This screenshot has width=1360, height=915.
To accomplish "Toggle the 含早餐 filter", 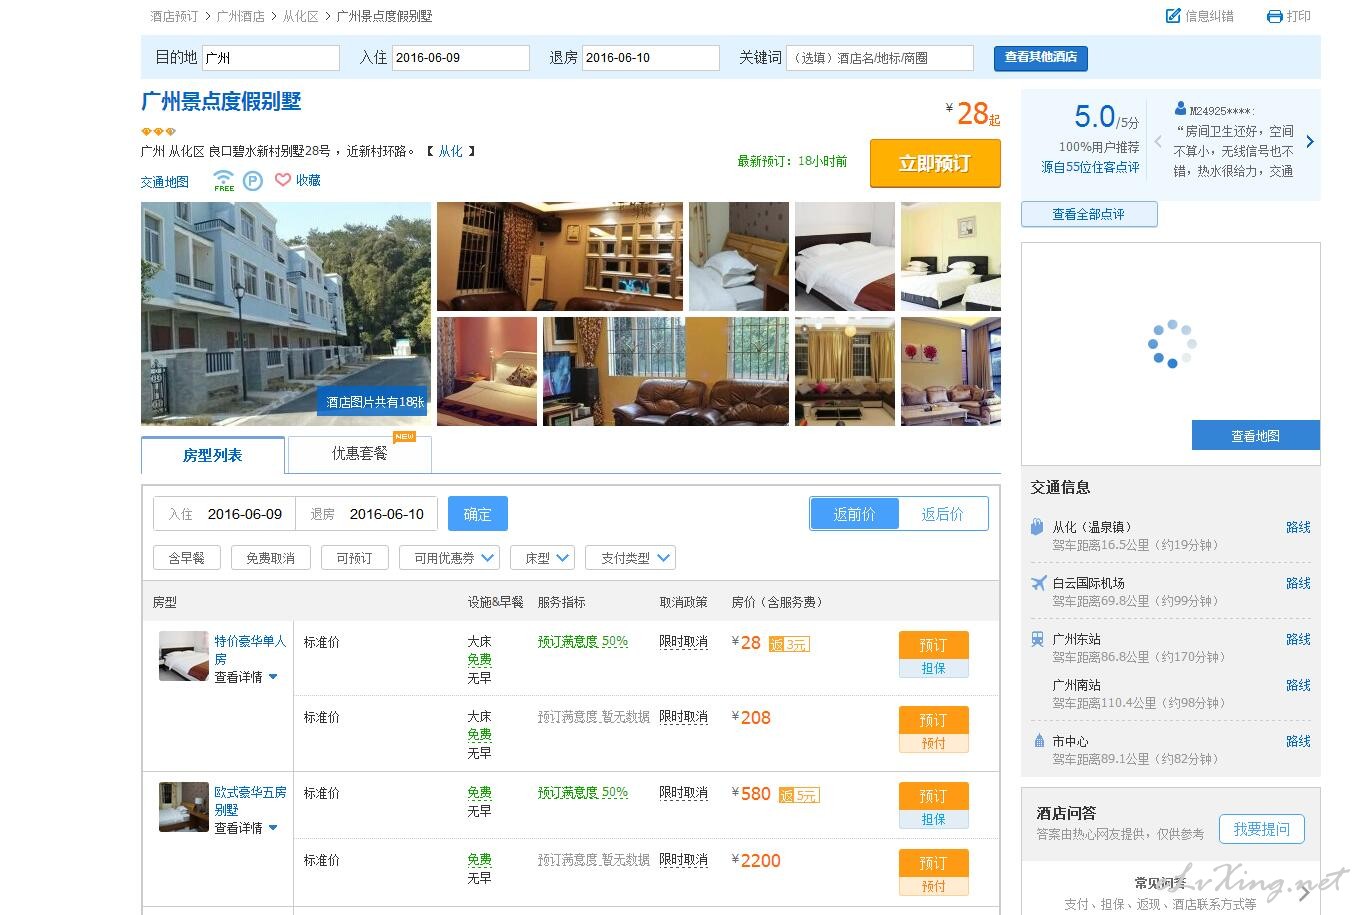I will coord(186,558).
